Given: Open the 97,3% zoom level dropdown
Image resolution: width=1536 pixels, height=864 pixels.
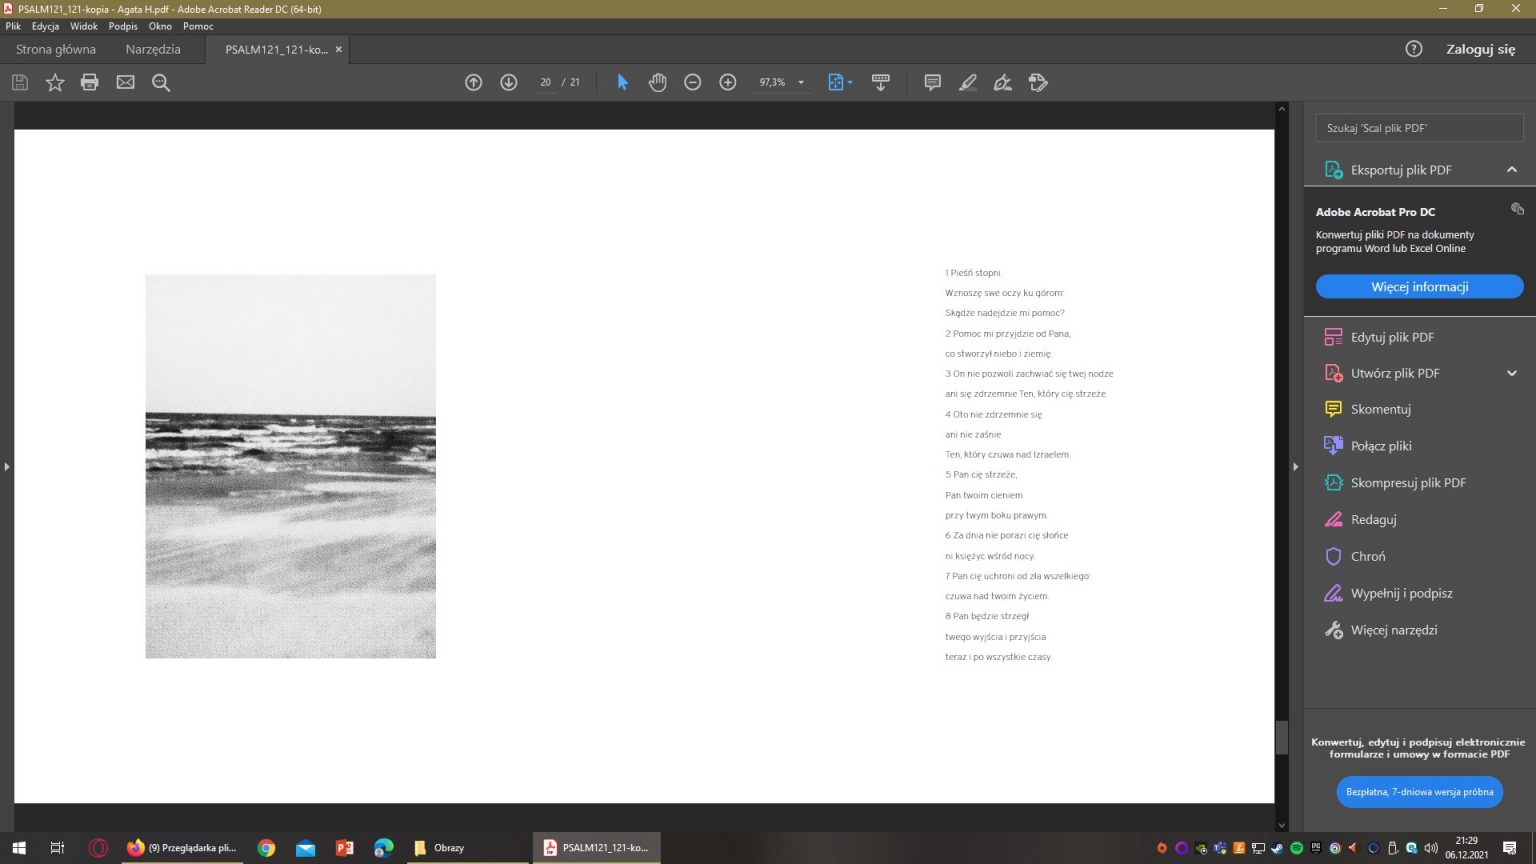Looking at the screenshot, I should click(801, 83).
